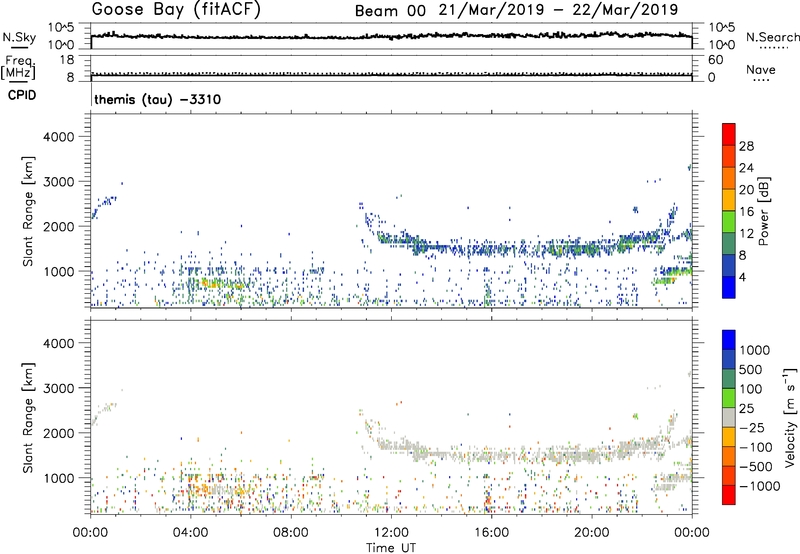Pick the light green segment of the power colorbar
The height and width of the screenshot is (554, 800).
pyautogui.click(x=729, y=223)
